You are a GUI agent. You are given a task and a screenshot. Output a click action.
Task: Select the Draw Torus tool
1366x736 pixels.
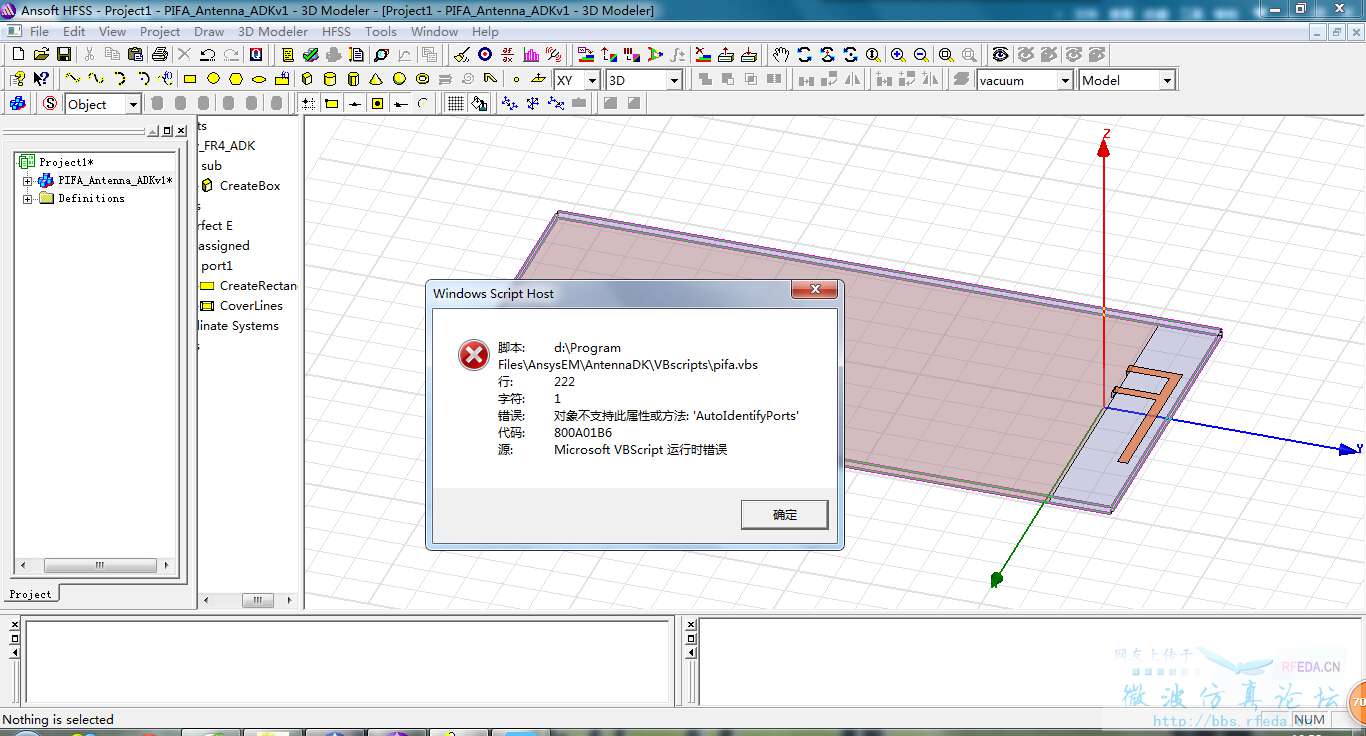[x=422, y=79]
